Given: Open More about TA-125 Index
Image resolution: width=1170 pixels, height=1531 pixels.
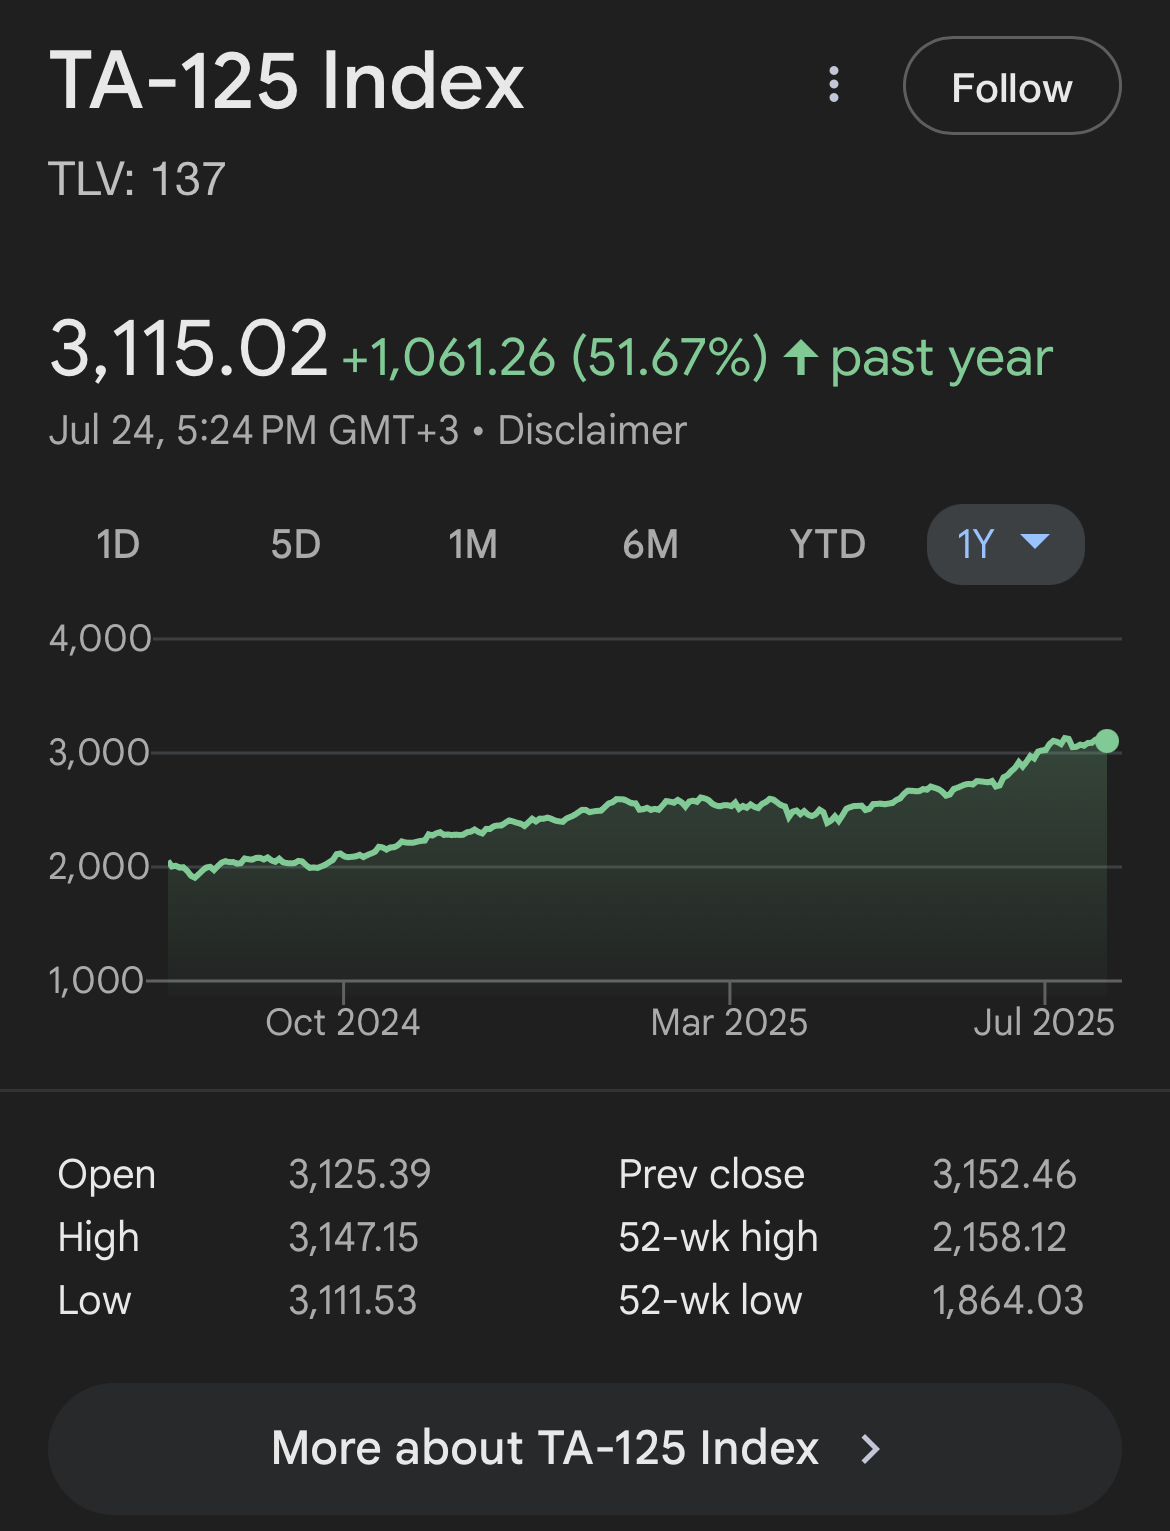Looking at the screenshot, I should [x=585, y=1448].
